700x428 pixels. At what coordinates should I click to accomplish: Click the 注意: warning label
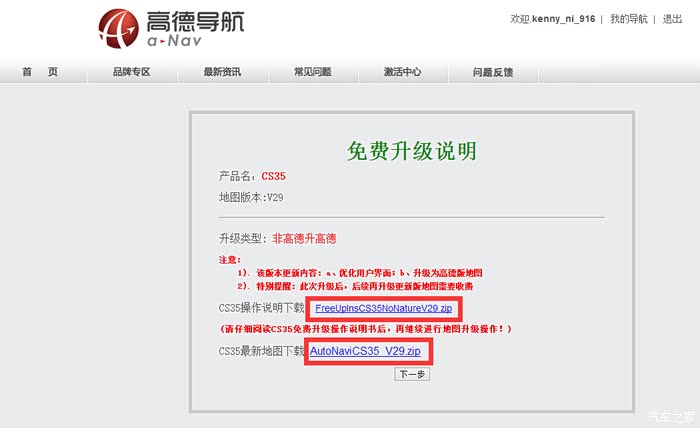tap(230, 259)
